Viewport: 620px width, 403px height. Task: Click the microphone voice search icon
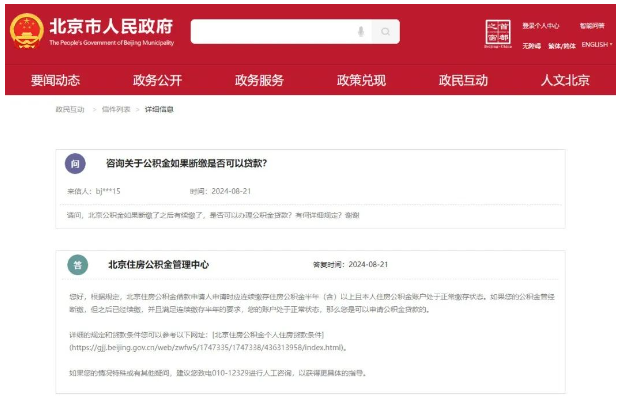pyautogui.click(x=361, y=32)
